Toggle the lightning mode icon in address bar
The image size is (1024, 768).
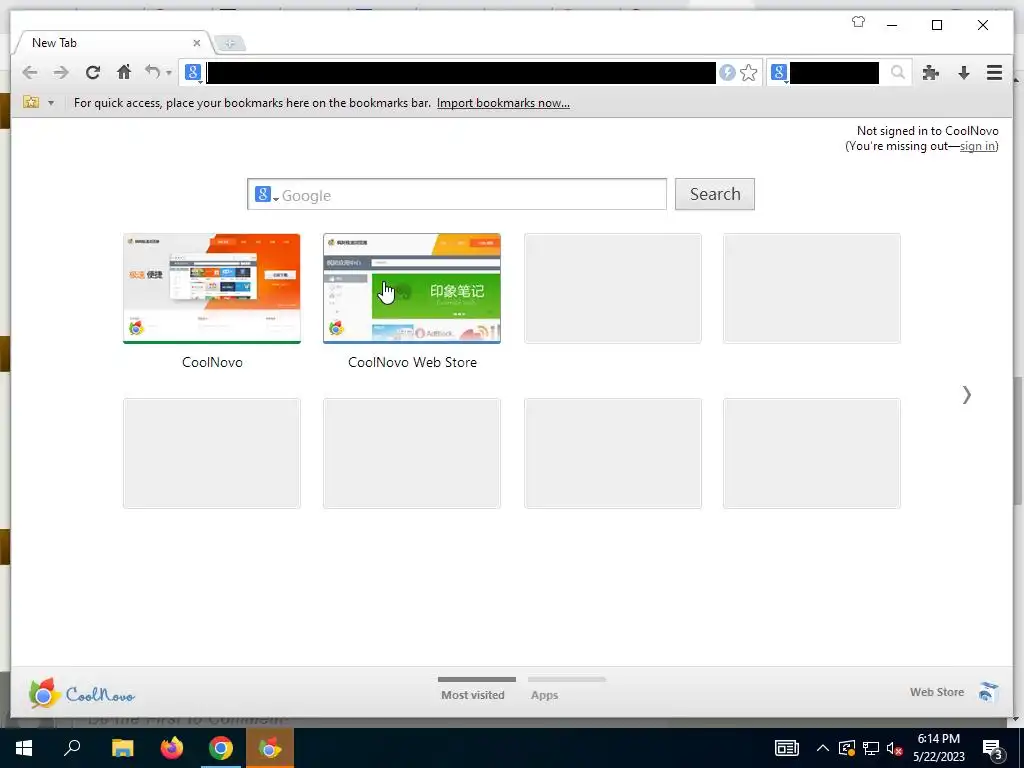click(727, 72)
